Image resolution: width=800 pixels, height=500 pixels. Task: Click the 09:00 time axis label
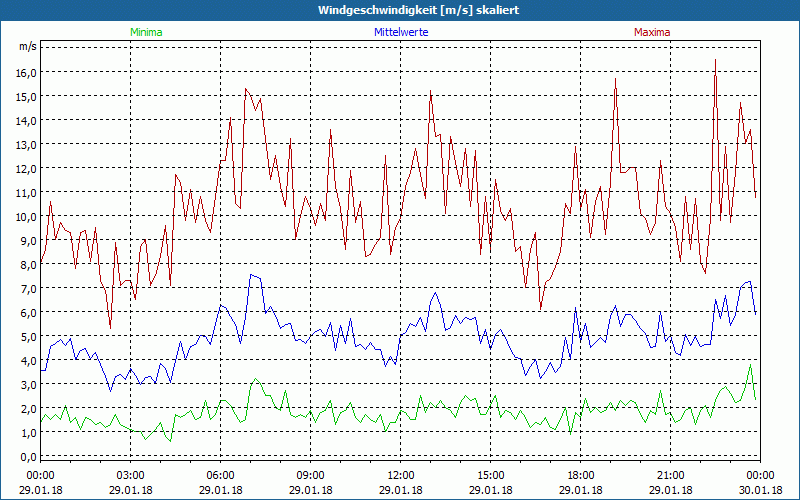[310, 476]
